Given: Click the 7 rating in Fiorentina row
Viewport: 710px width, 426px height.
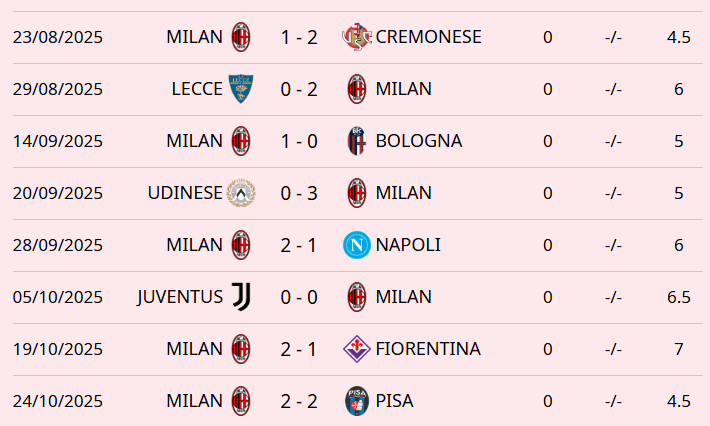Looking at the screenshot, I should tap(679, 349).
